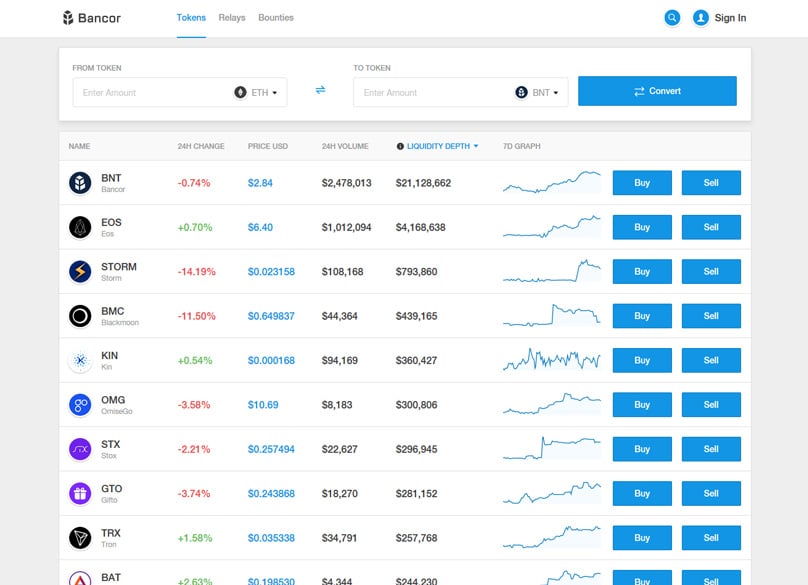The height and width of the screenshot is (585, 808).
Task: Sell BMC token
Action: (x=711, y=316)
